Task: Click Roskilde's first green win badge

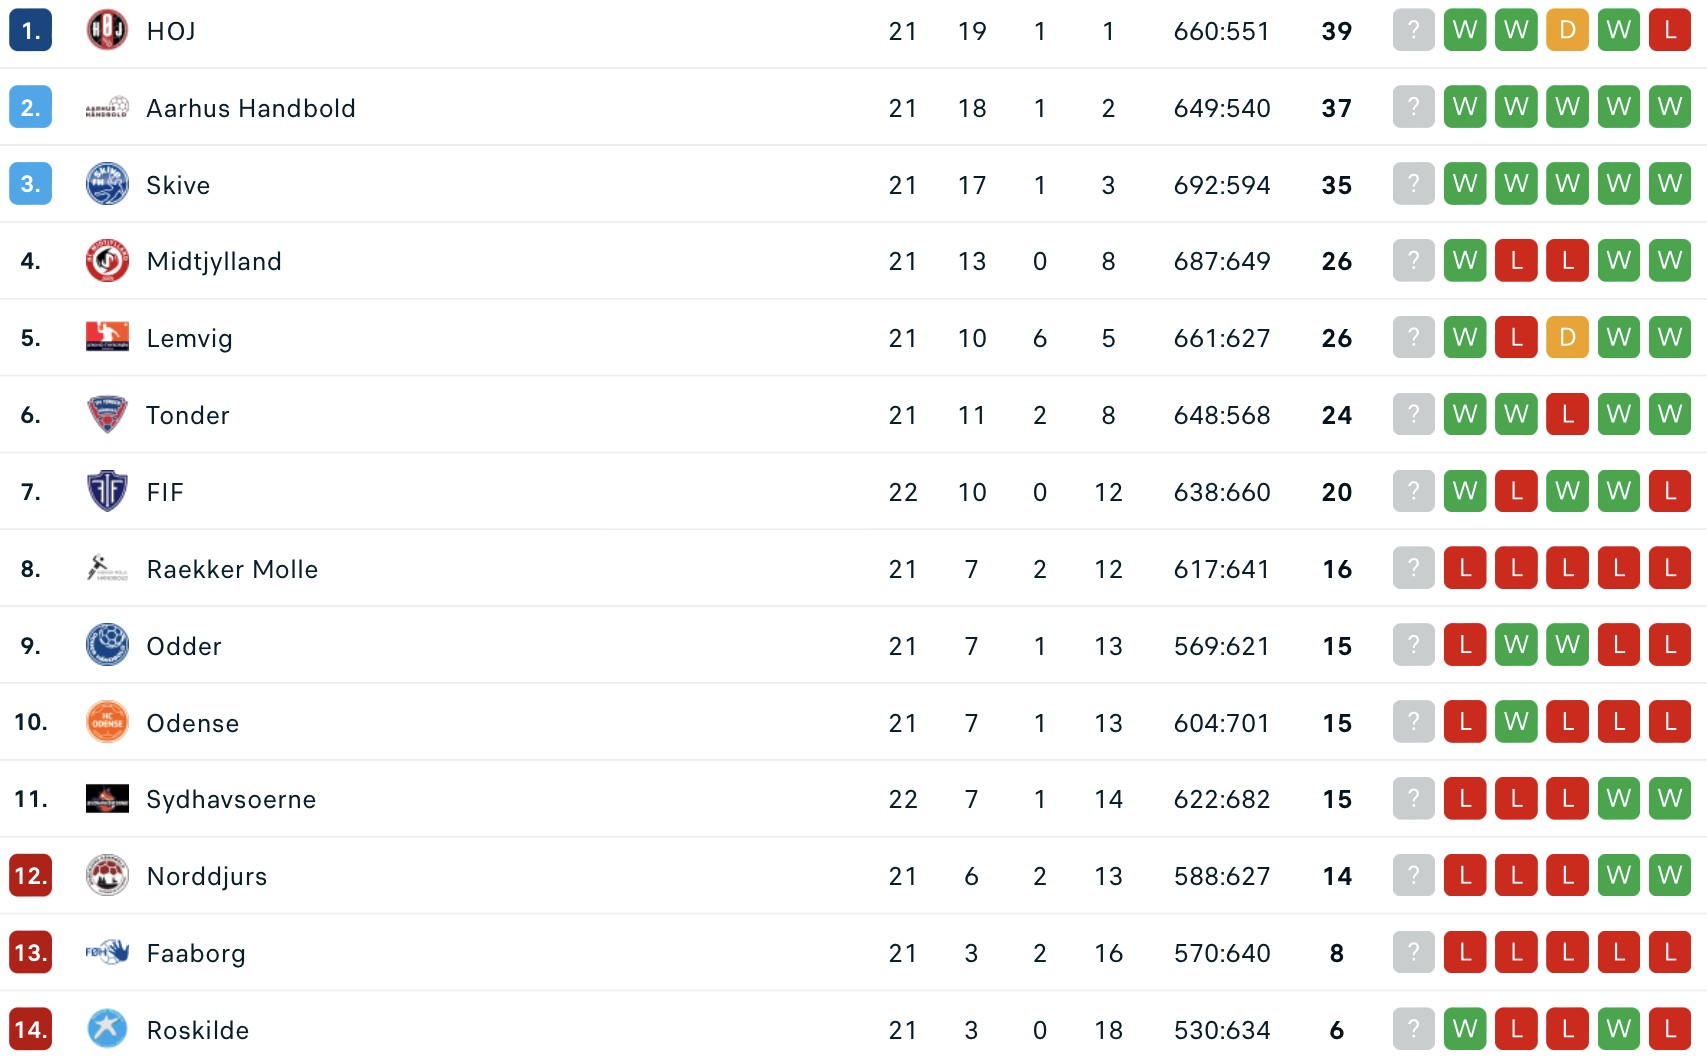Action: click(1465, 1029)
